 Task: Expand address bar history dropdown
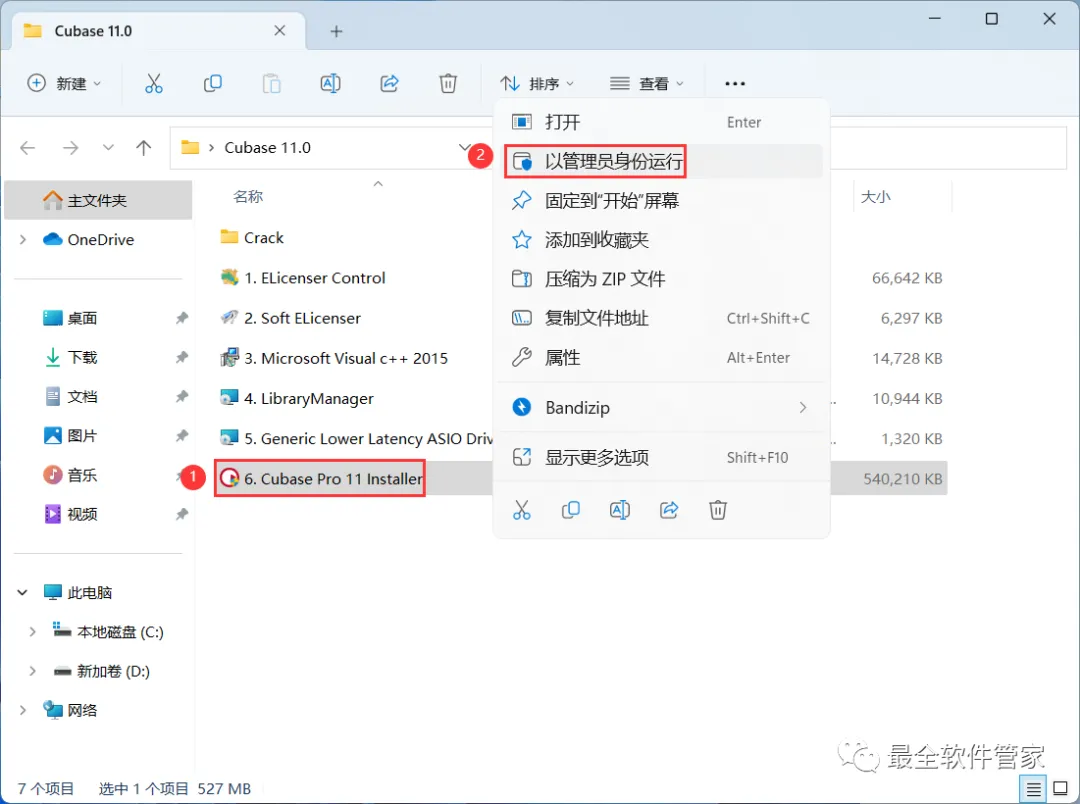tap(465, 147)
